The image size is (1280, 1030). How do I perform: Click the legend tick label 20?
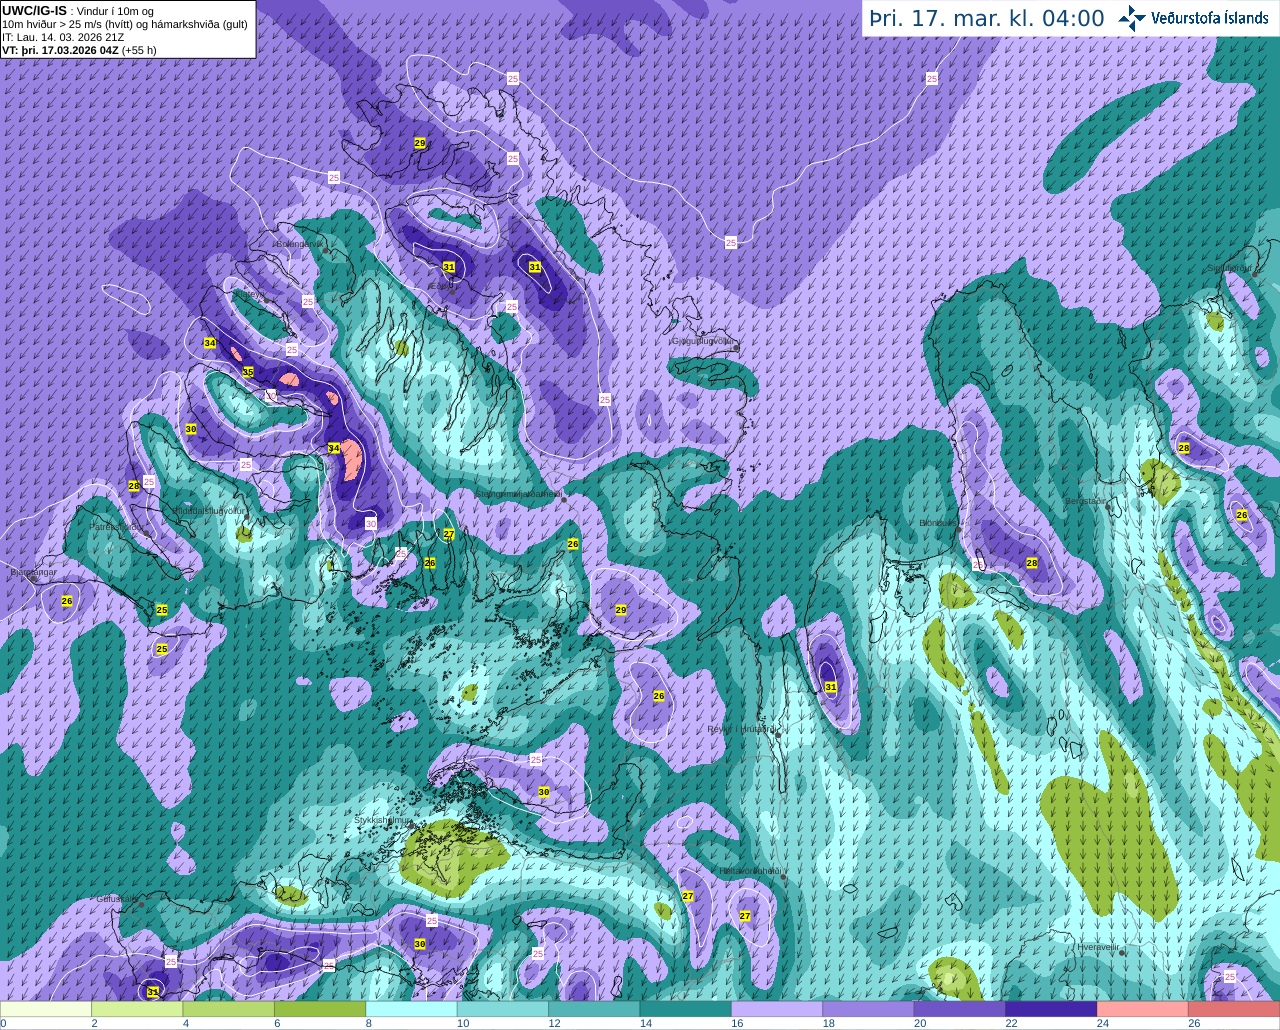(x=920, y=1023)
